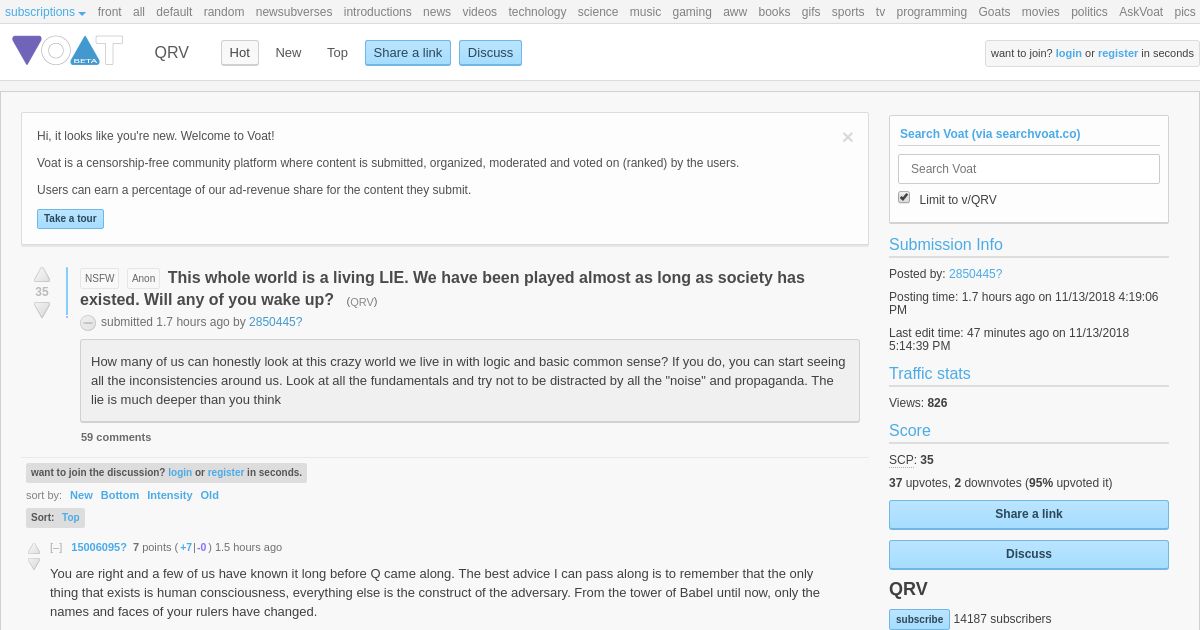Image resolution: width=1200 pixels, height=630 pixels.
Task: Subscribe to the QRV subverse
Action: click(919, 619)
